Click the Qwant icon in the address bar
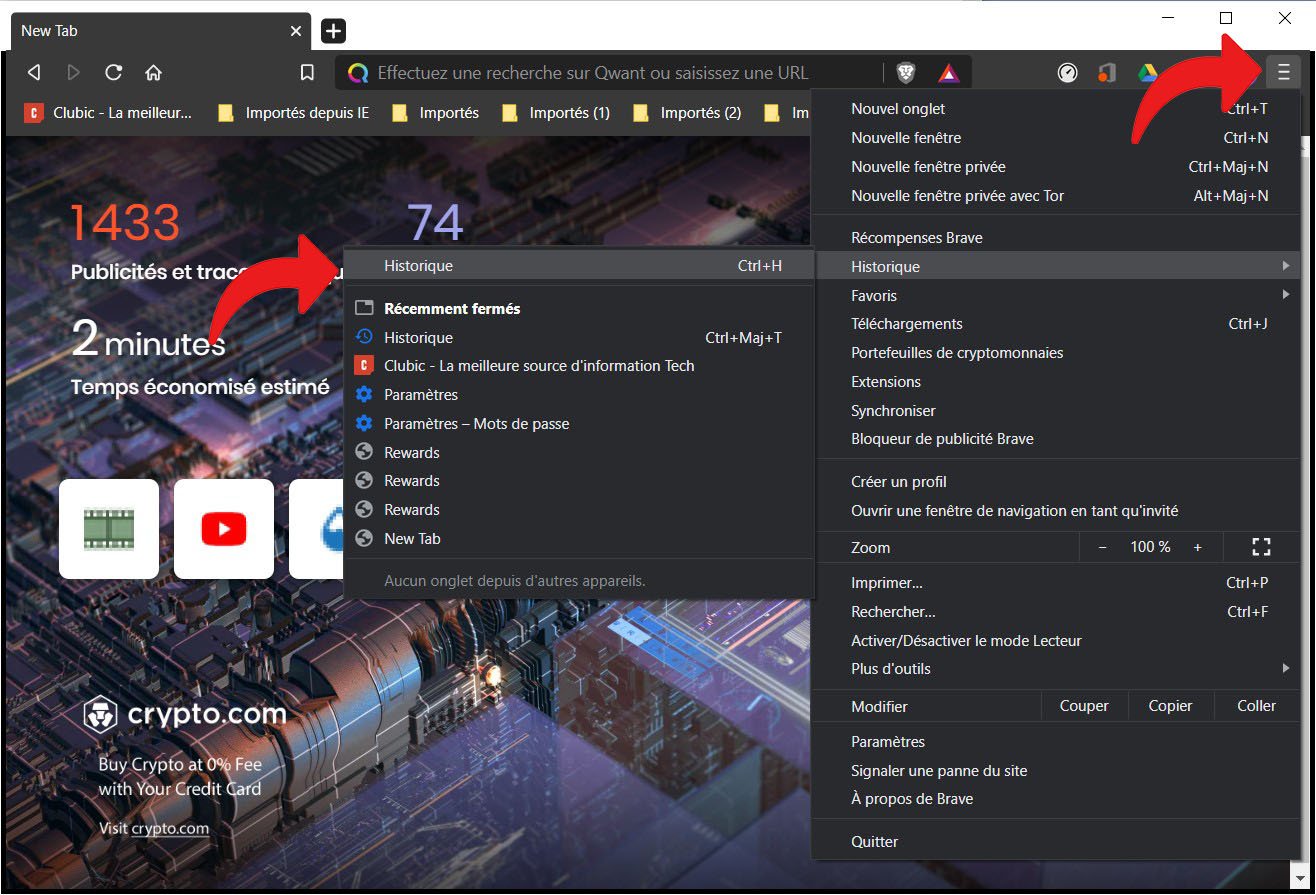 coord(357,72)
